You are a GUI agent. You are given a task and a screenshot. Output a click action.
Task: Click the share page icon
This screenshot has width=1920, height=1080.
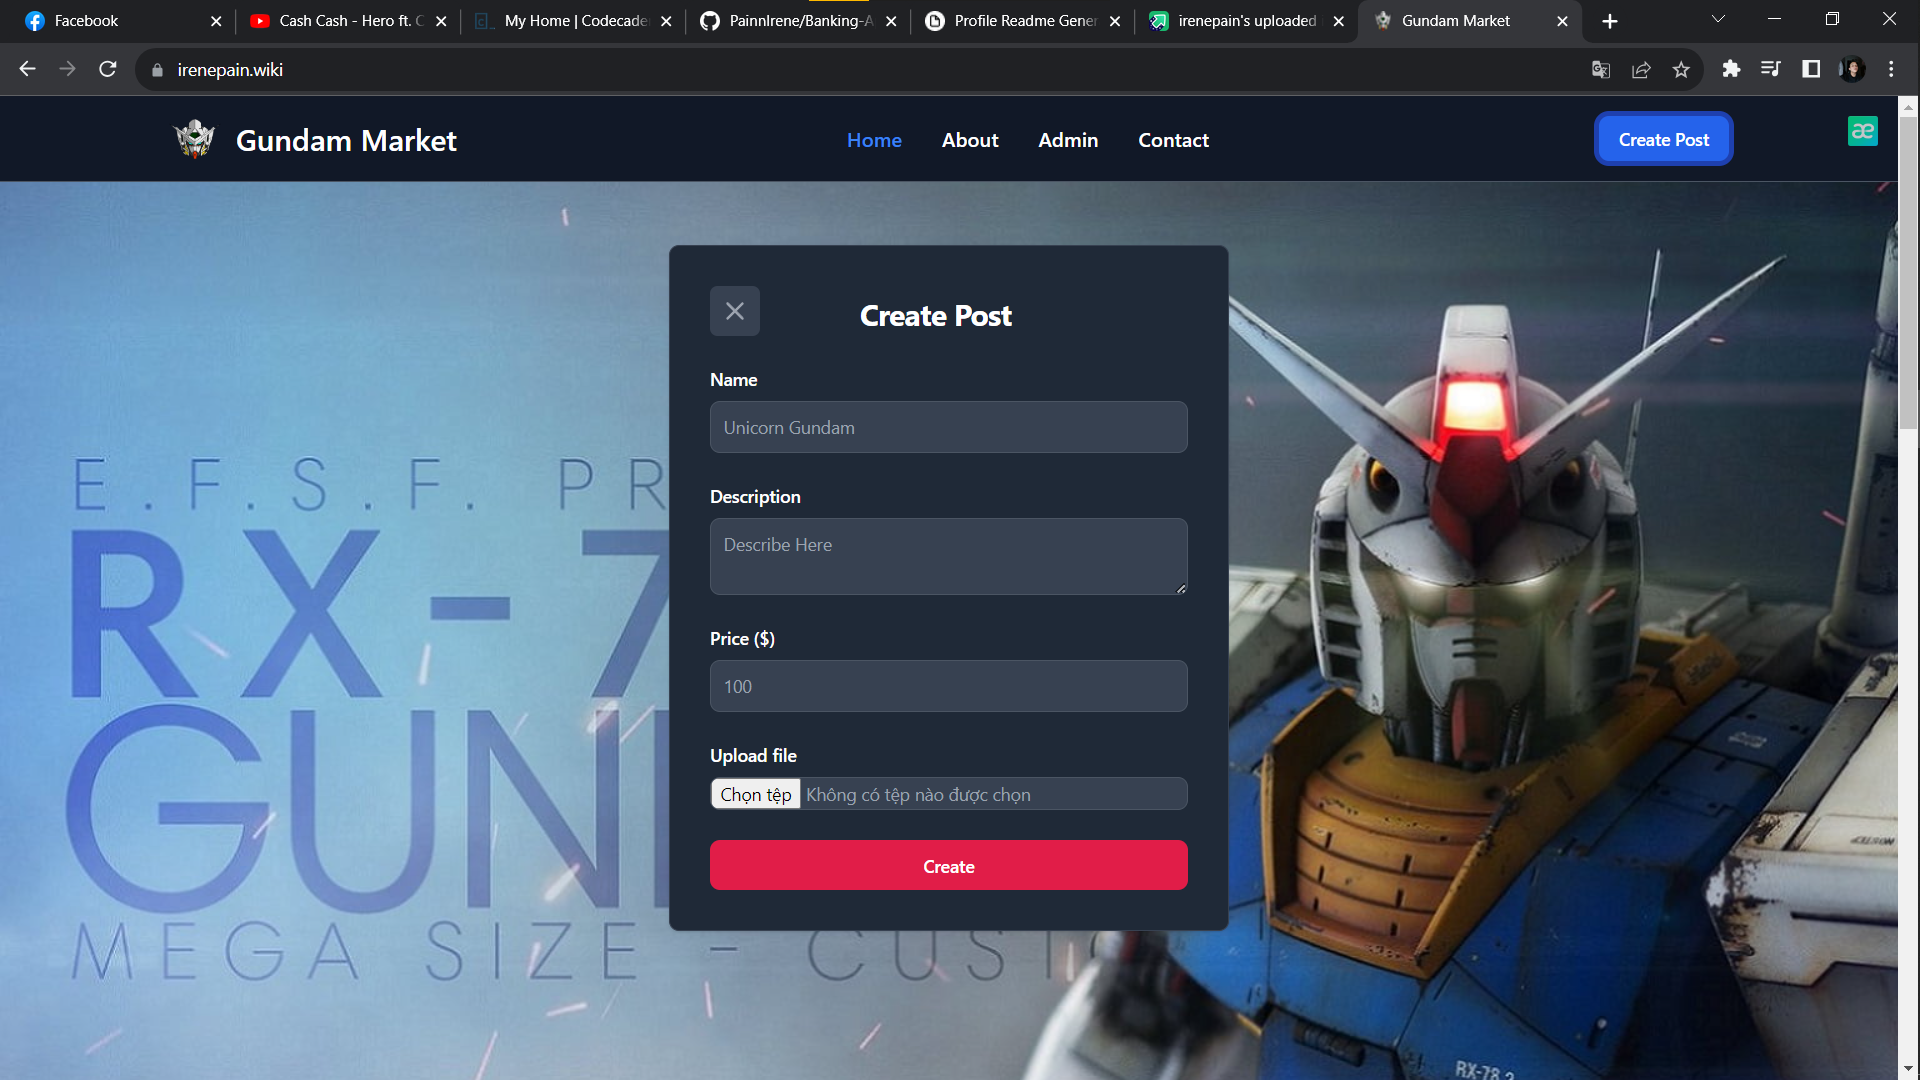pyautogui.click(x=1641, y=70)
